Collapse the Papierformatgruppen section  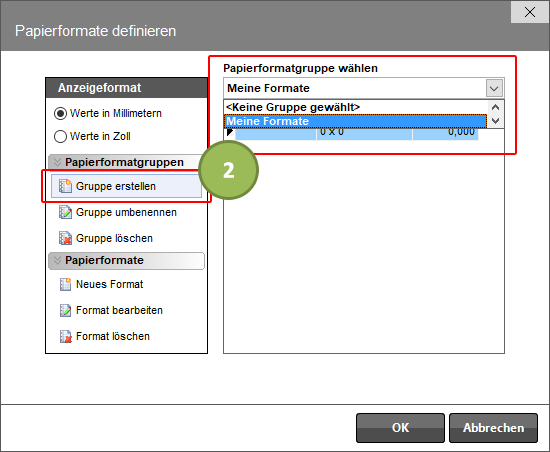57,162
